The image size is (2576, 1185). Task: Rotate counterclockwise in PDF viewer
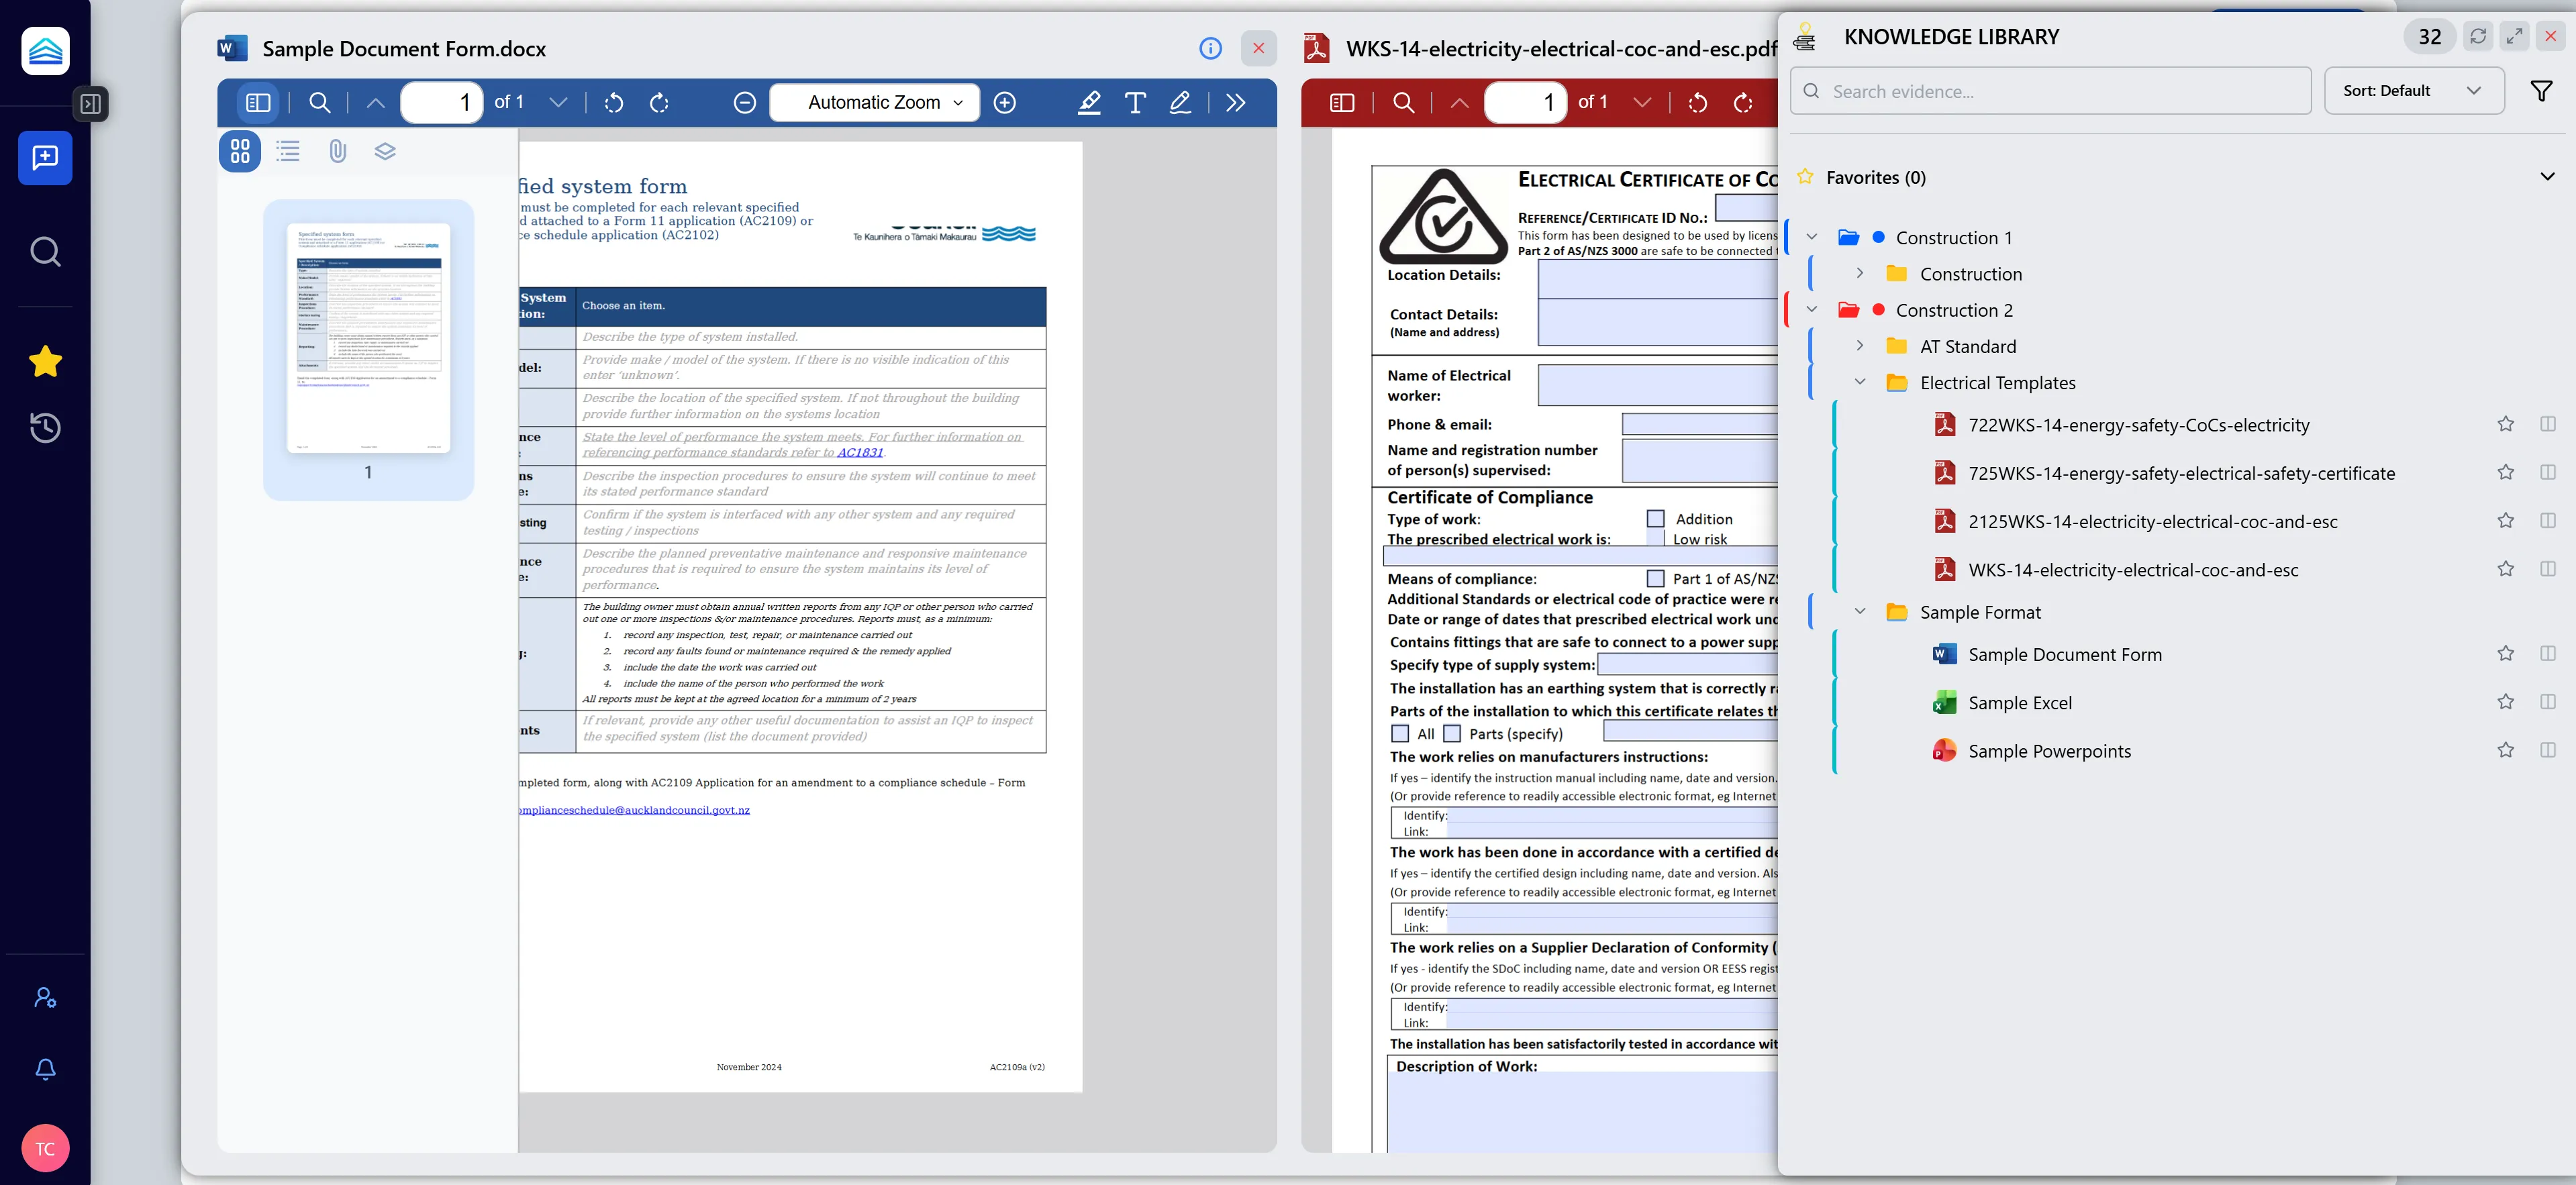coord(1698,102)
